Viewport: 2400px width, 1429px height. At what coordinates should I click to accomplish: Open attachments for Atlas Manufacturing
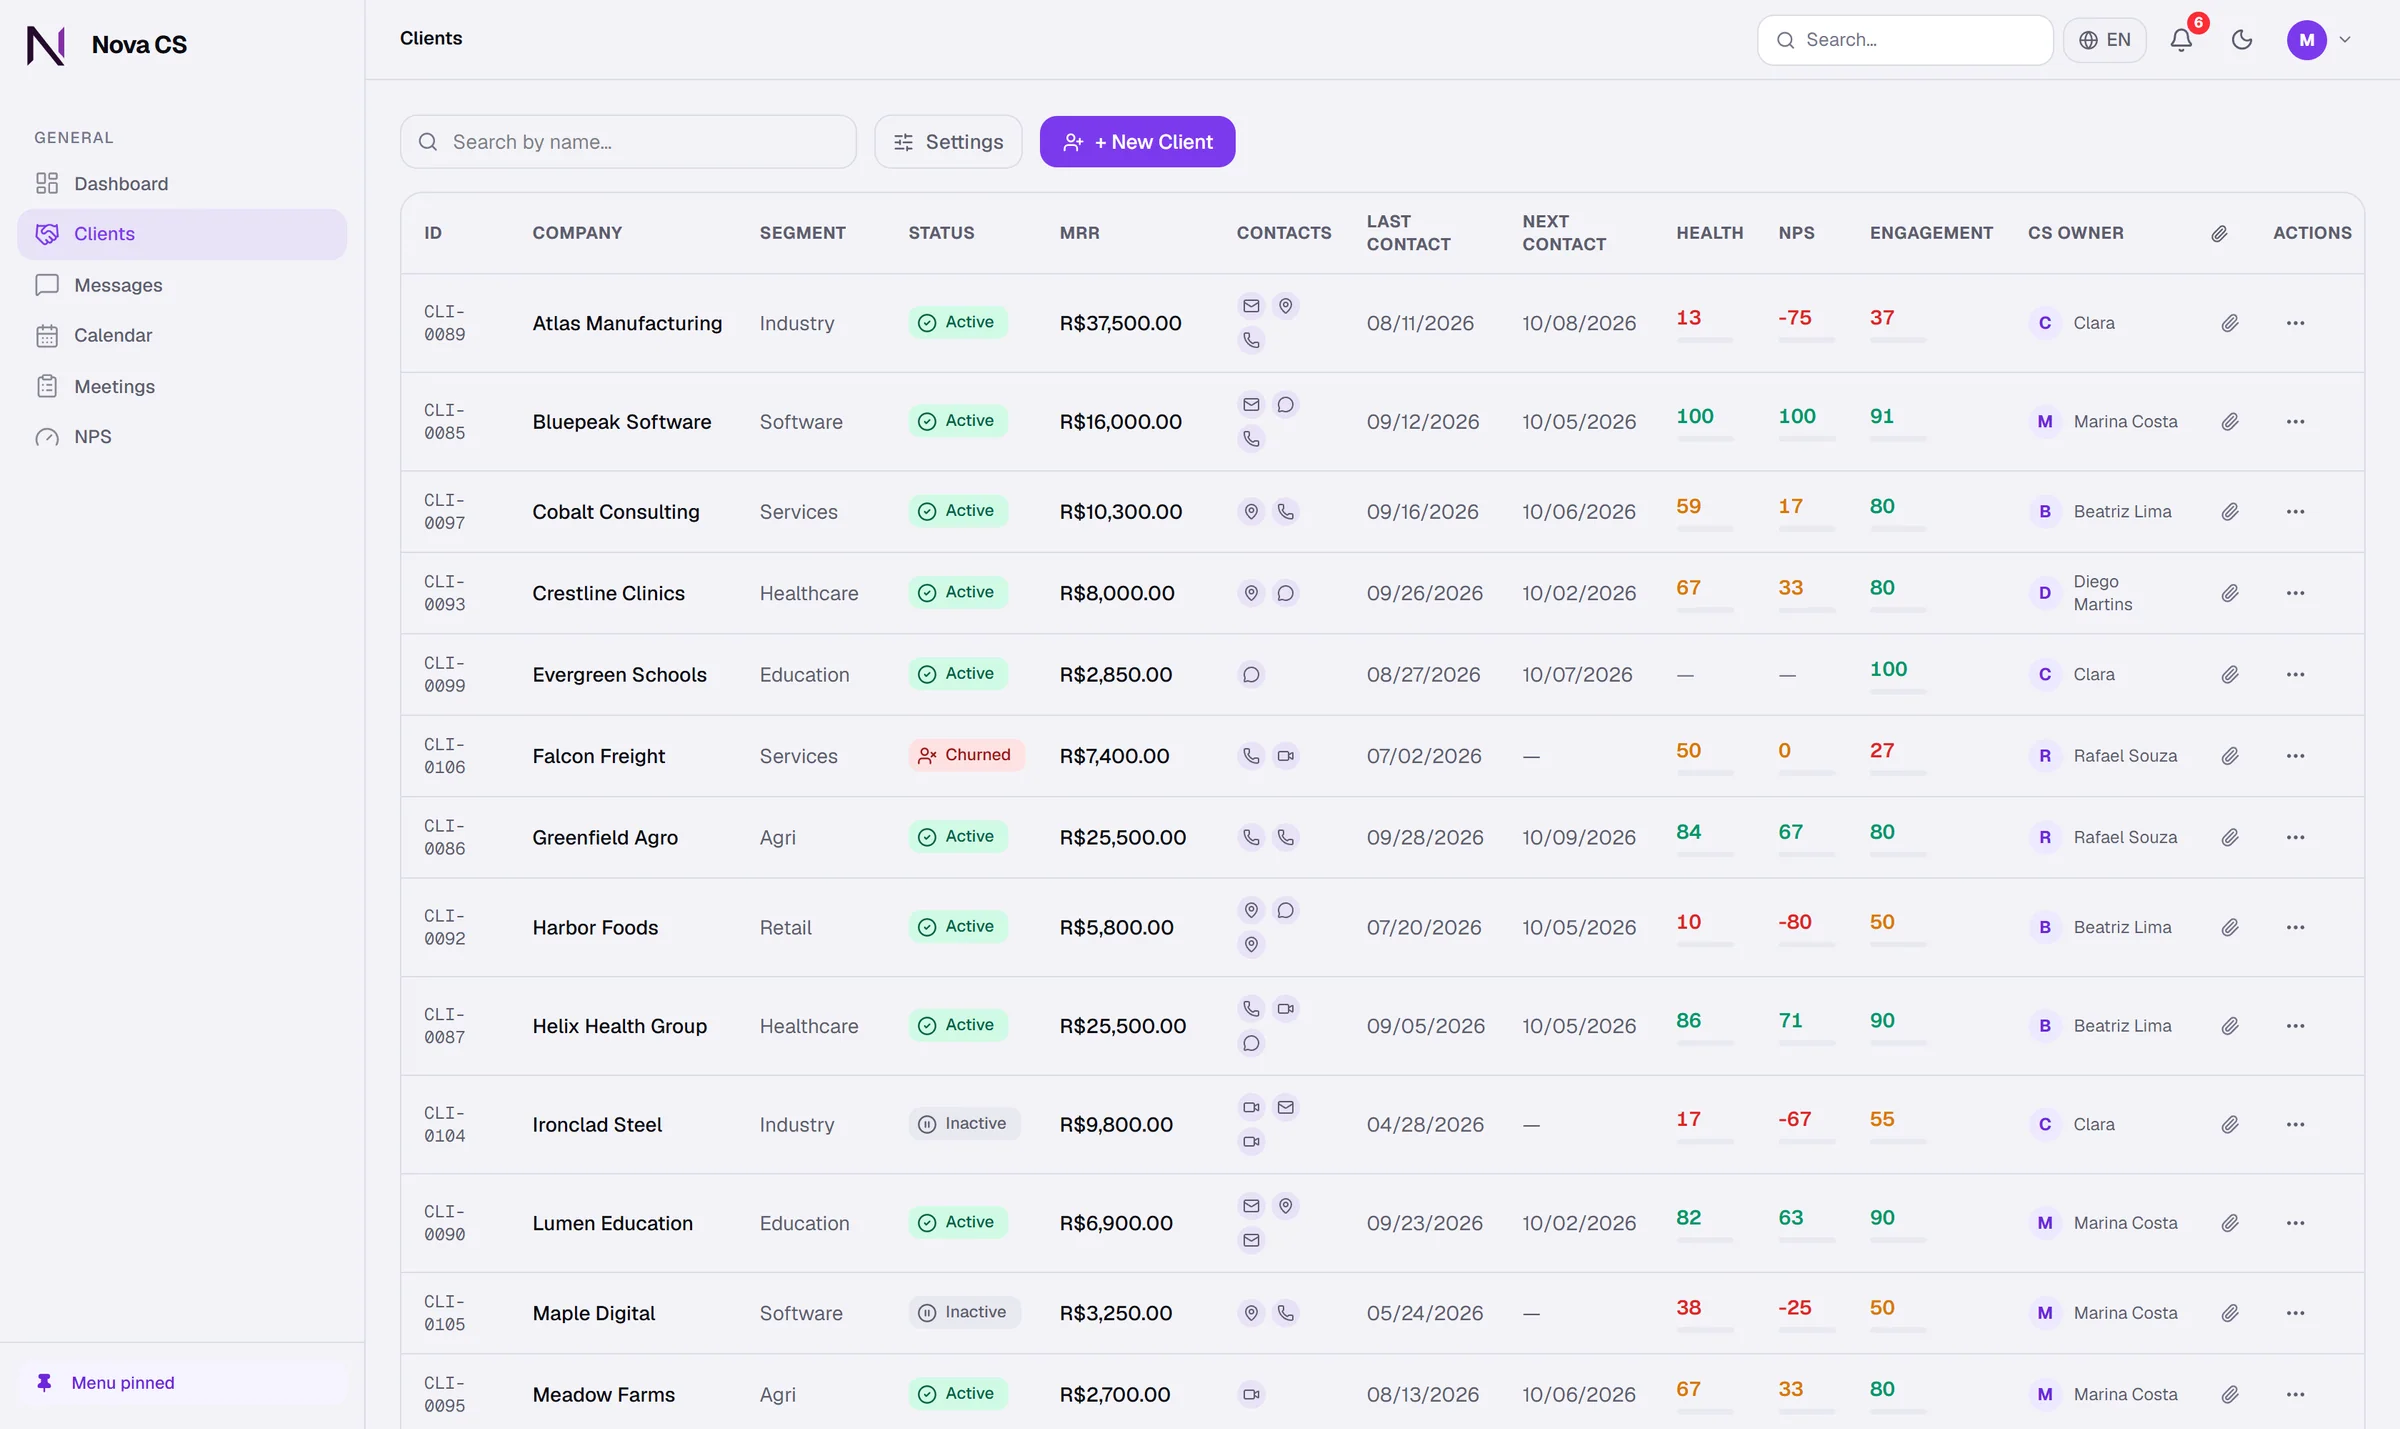(x=2230, y=323)
